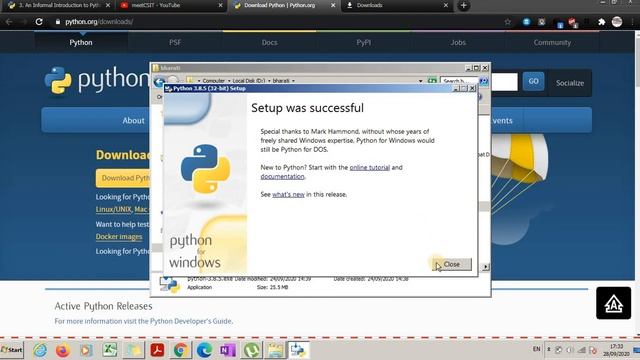Open the PSF menu on python.org
This screenshot has width=640, height=360.
[x=175, y=42]
